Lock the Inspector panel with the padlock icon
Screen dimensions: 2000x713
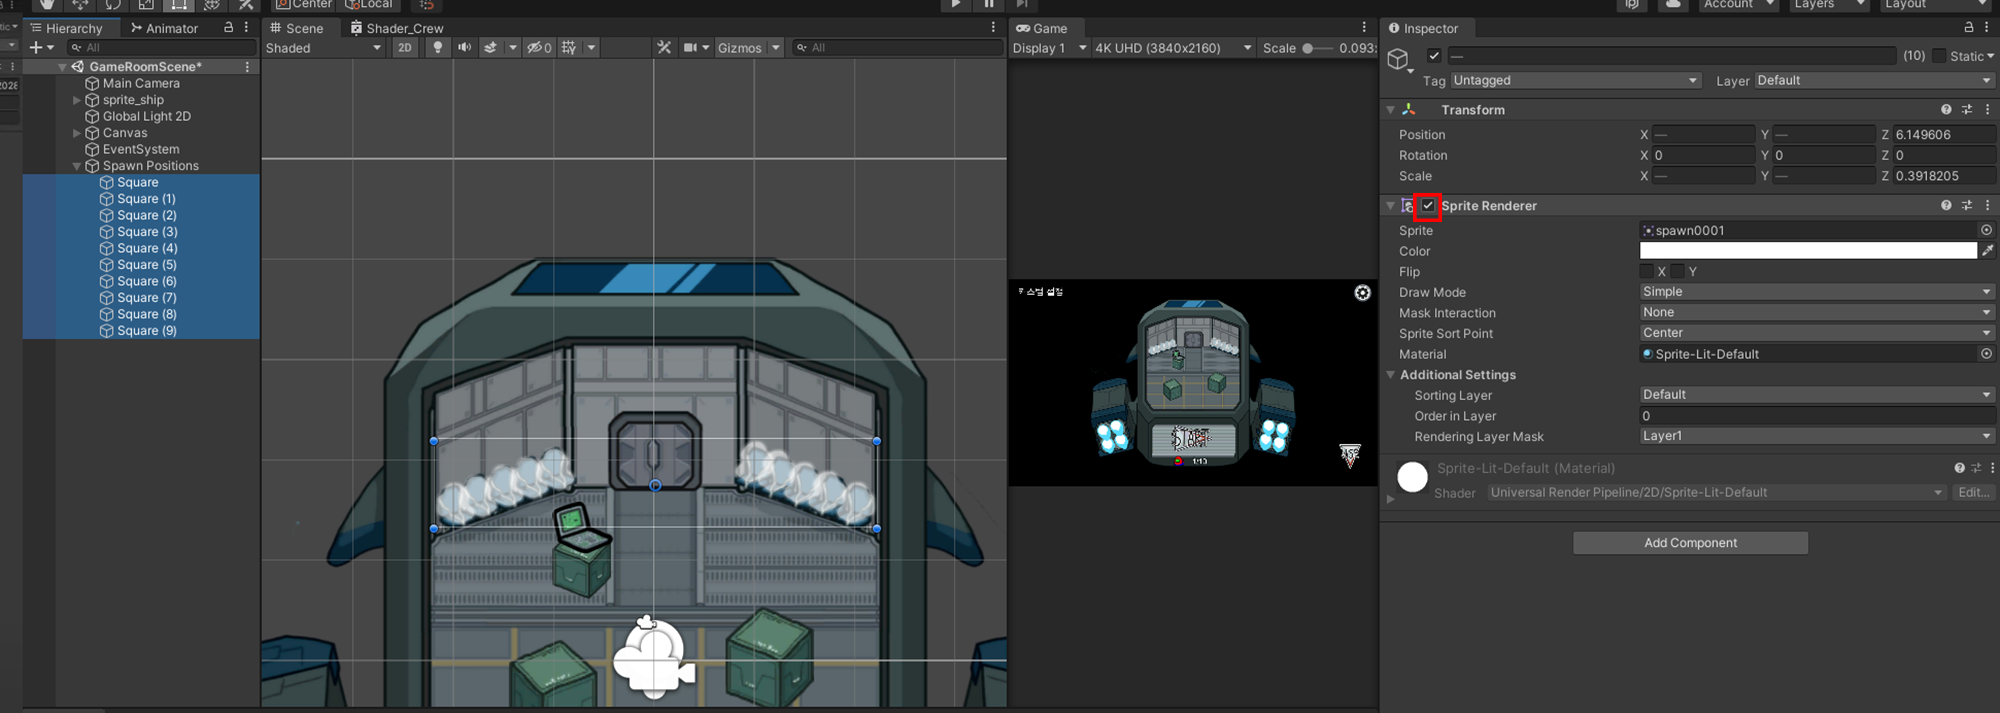click(1969, 28)
